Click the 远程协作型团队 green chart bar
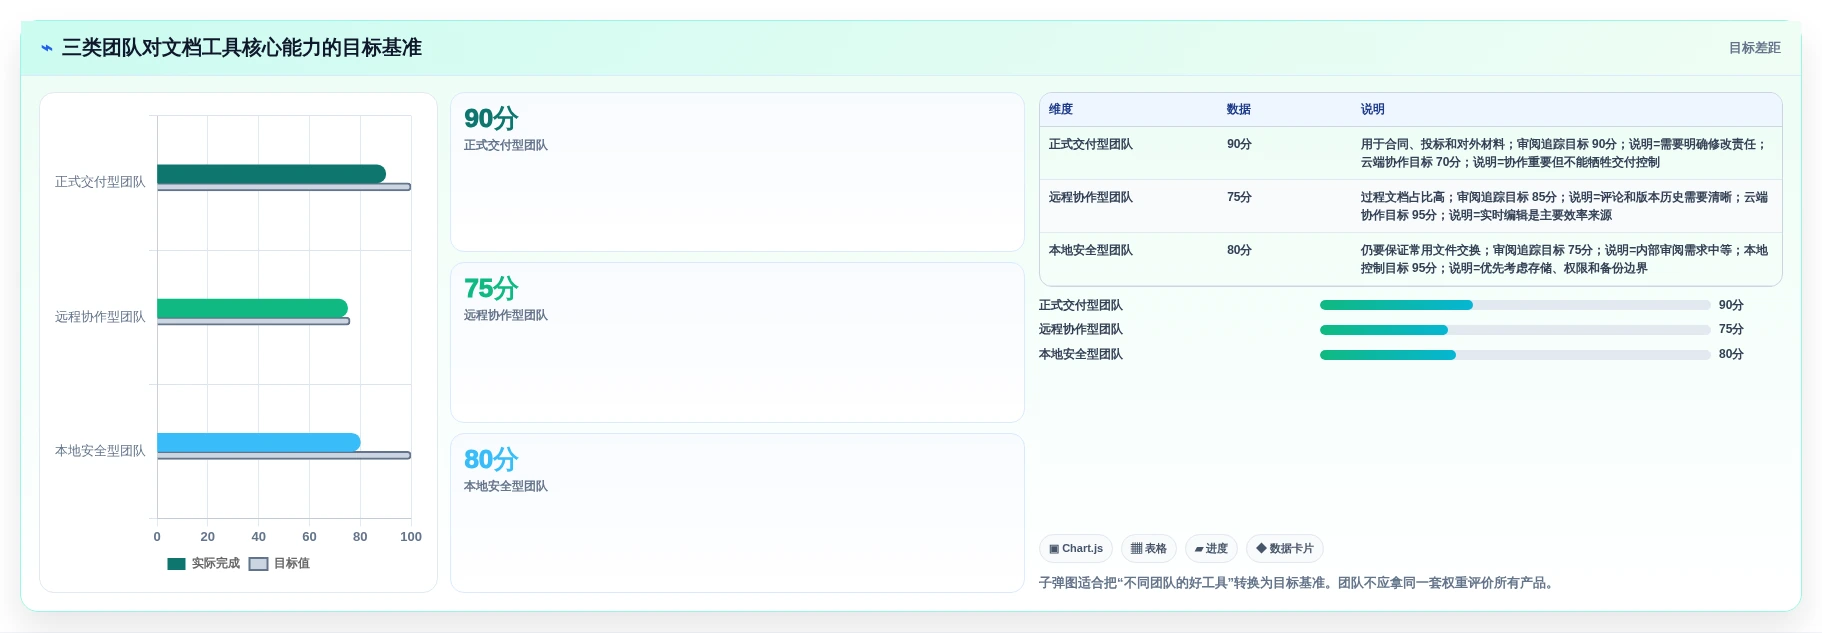The height and width of the screenshot is (633, 1822). pos(252,308)
